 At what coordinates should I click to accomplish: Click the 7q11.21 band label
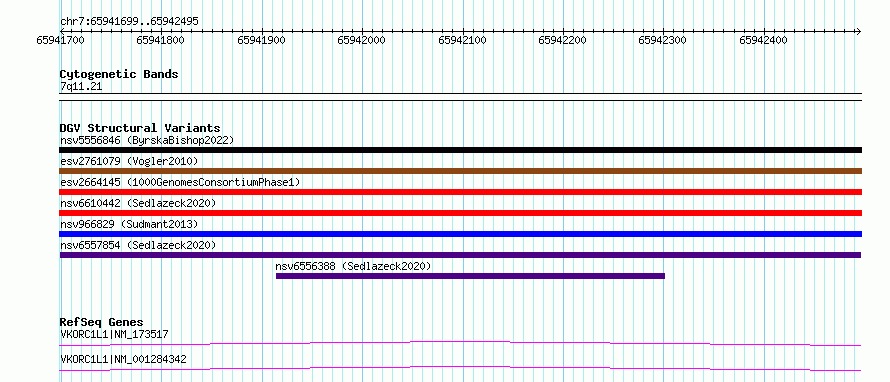[81, 87]
